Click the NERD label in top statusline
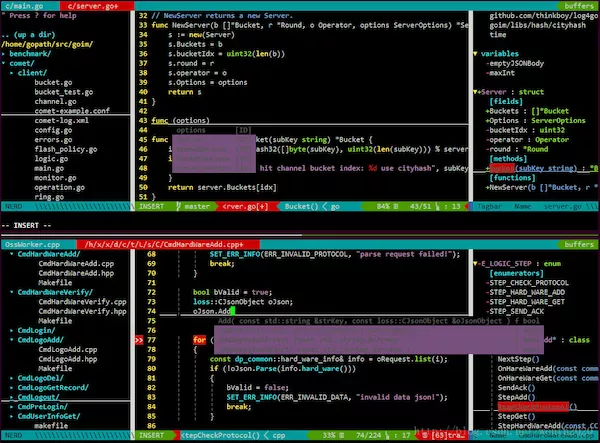Viewport: 600px width, 443px height. (13, 206)
